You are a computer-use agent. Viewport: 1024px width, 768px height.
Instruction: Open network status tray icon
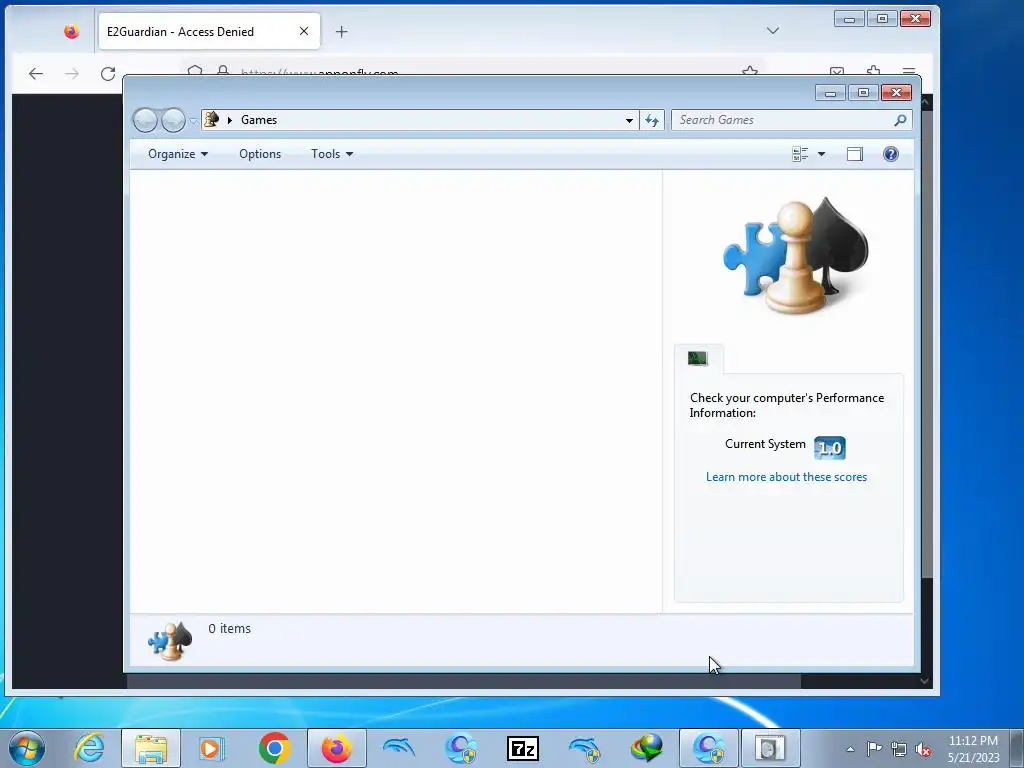coord(899,749)
